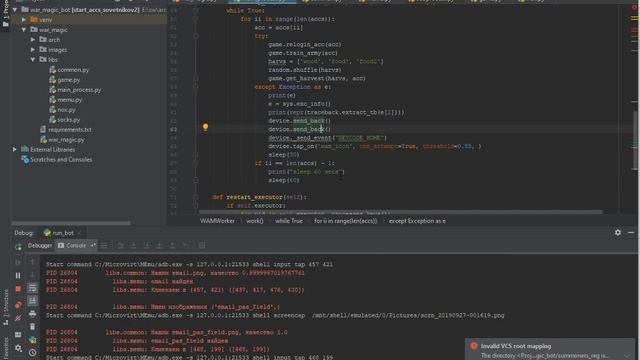Collapse the try block fold marker
Image resolution: width=640 pixels, height=360 pixels.
[196, 36]
